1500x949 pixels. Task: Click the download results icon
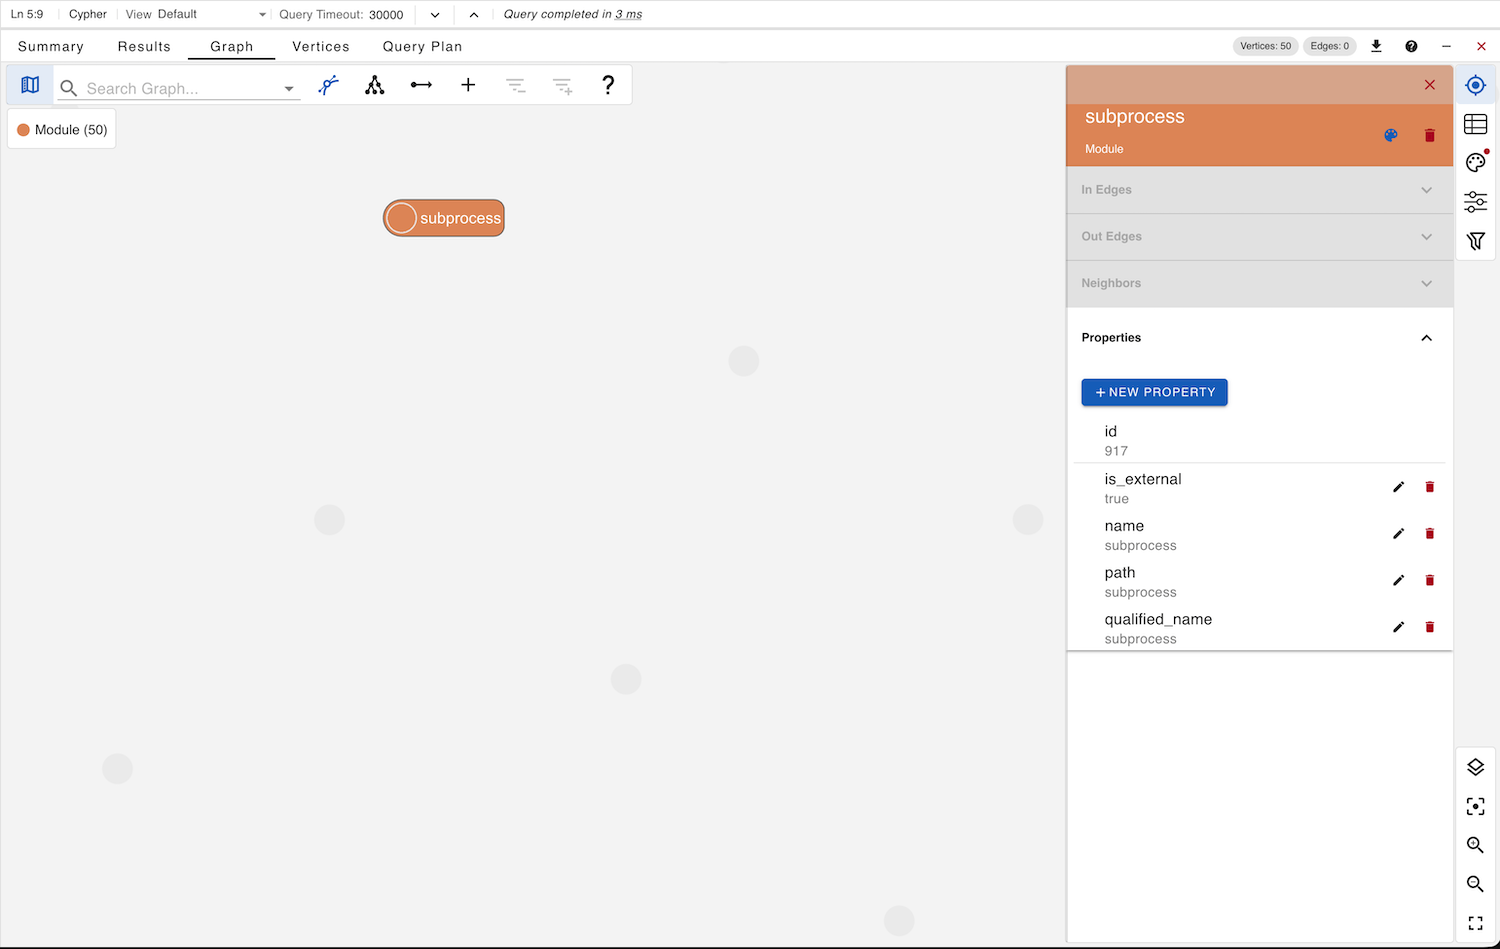1376,46
